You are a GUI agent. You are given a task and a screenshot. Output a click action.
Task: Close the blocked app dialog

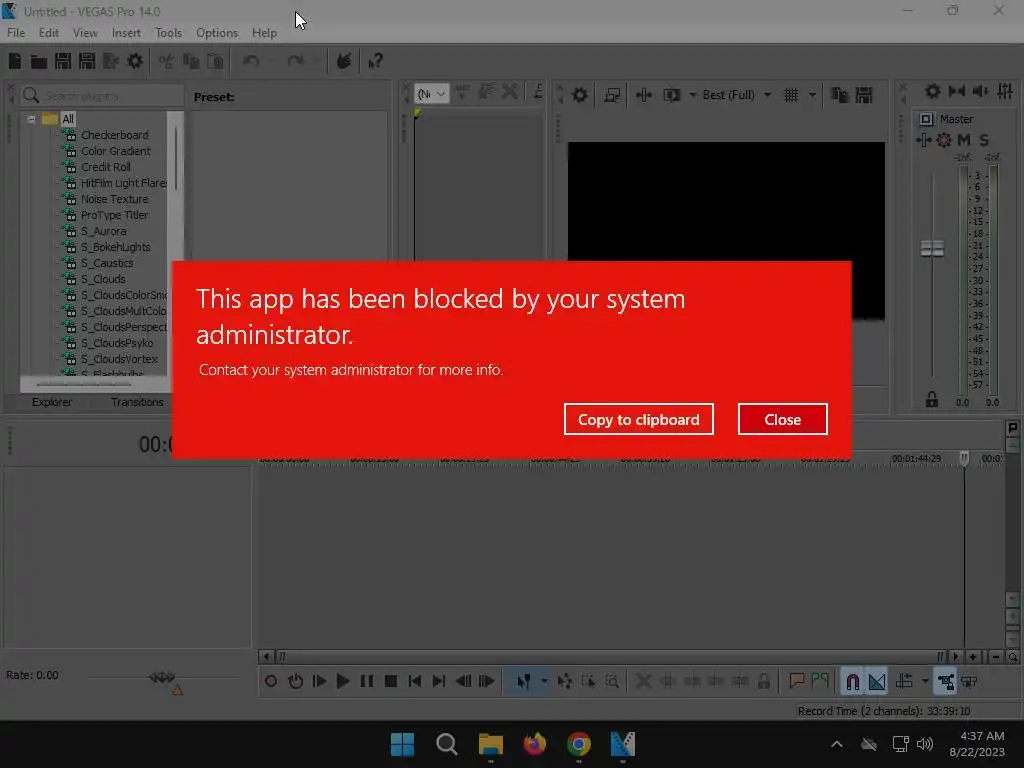(782, 419)
